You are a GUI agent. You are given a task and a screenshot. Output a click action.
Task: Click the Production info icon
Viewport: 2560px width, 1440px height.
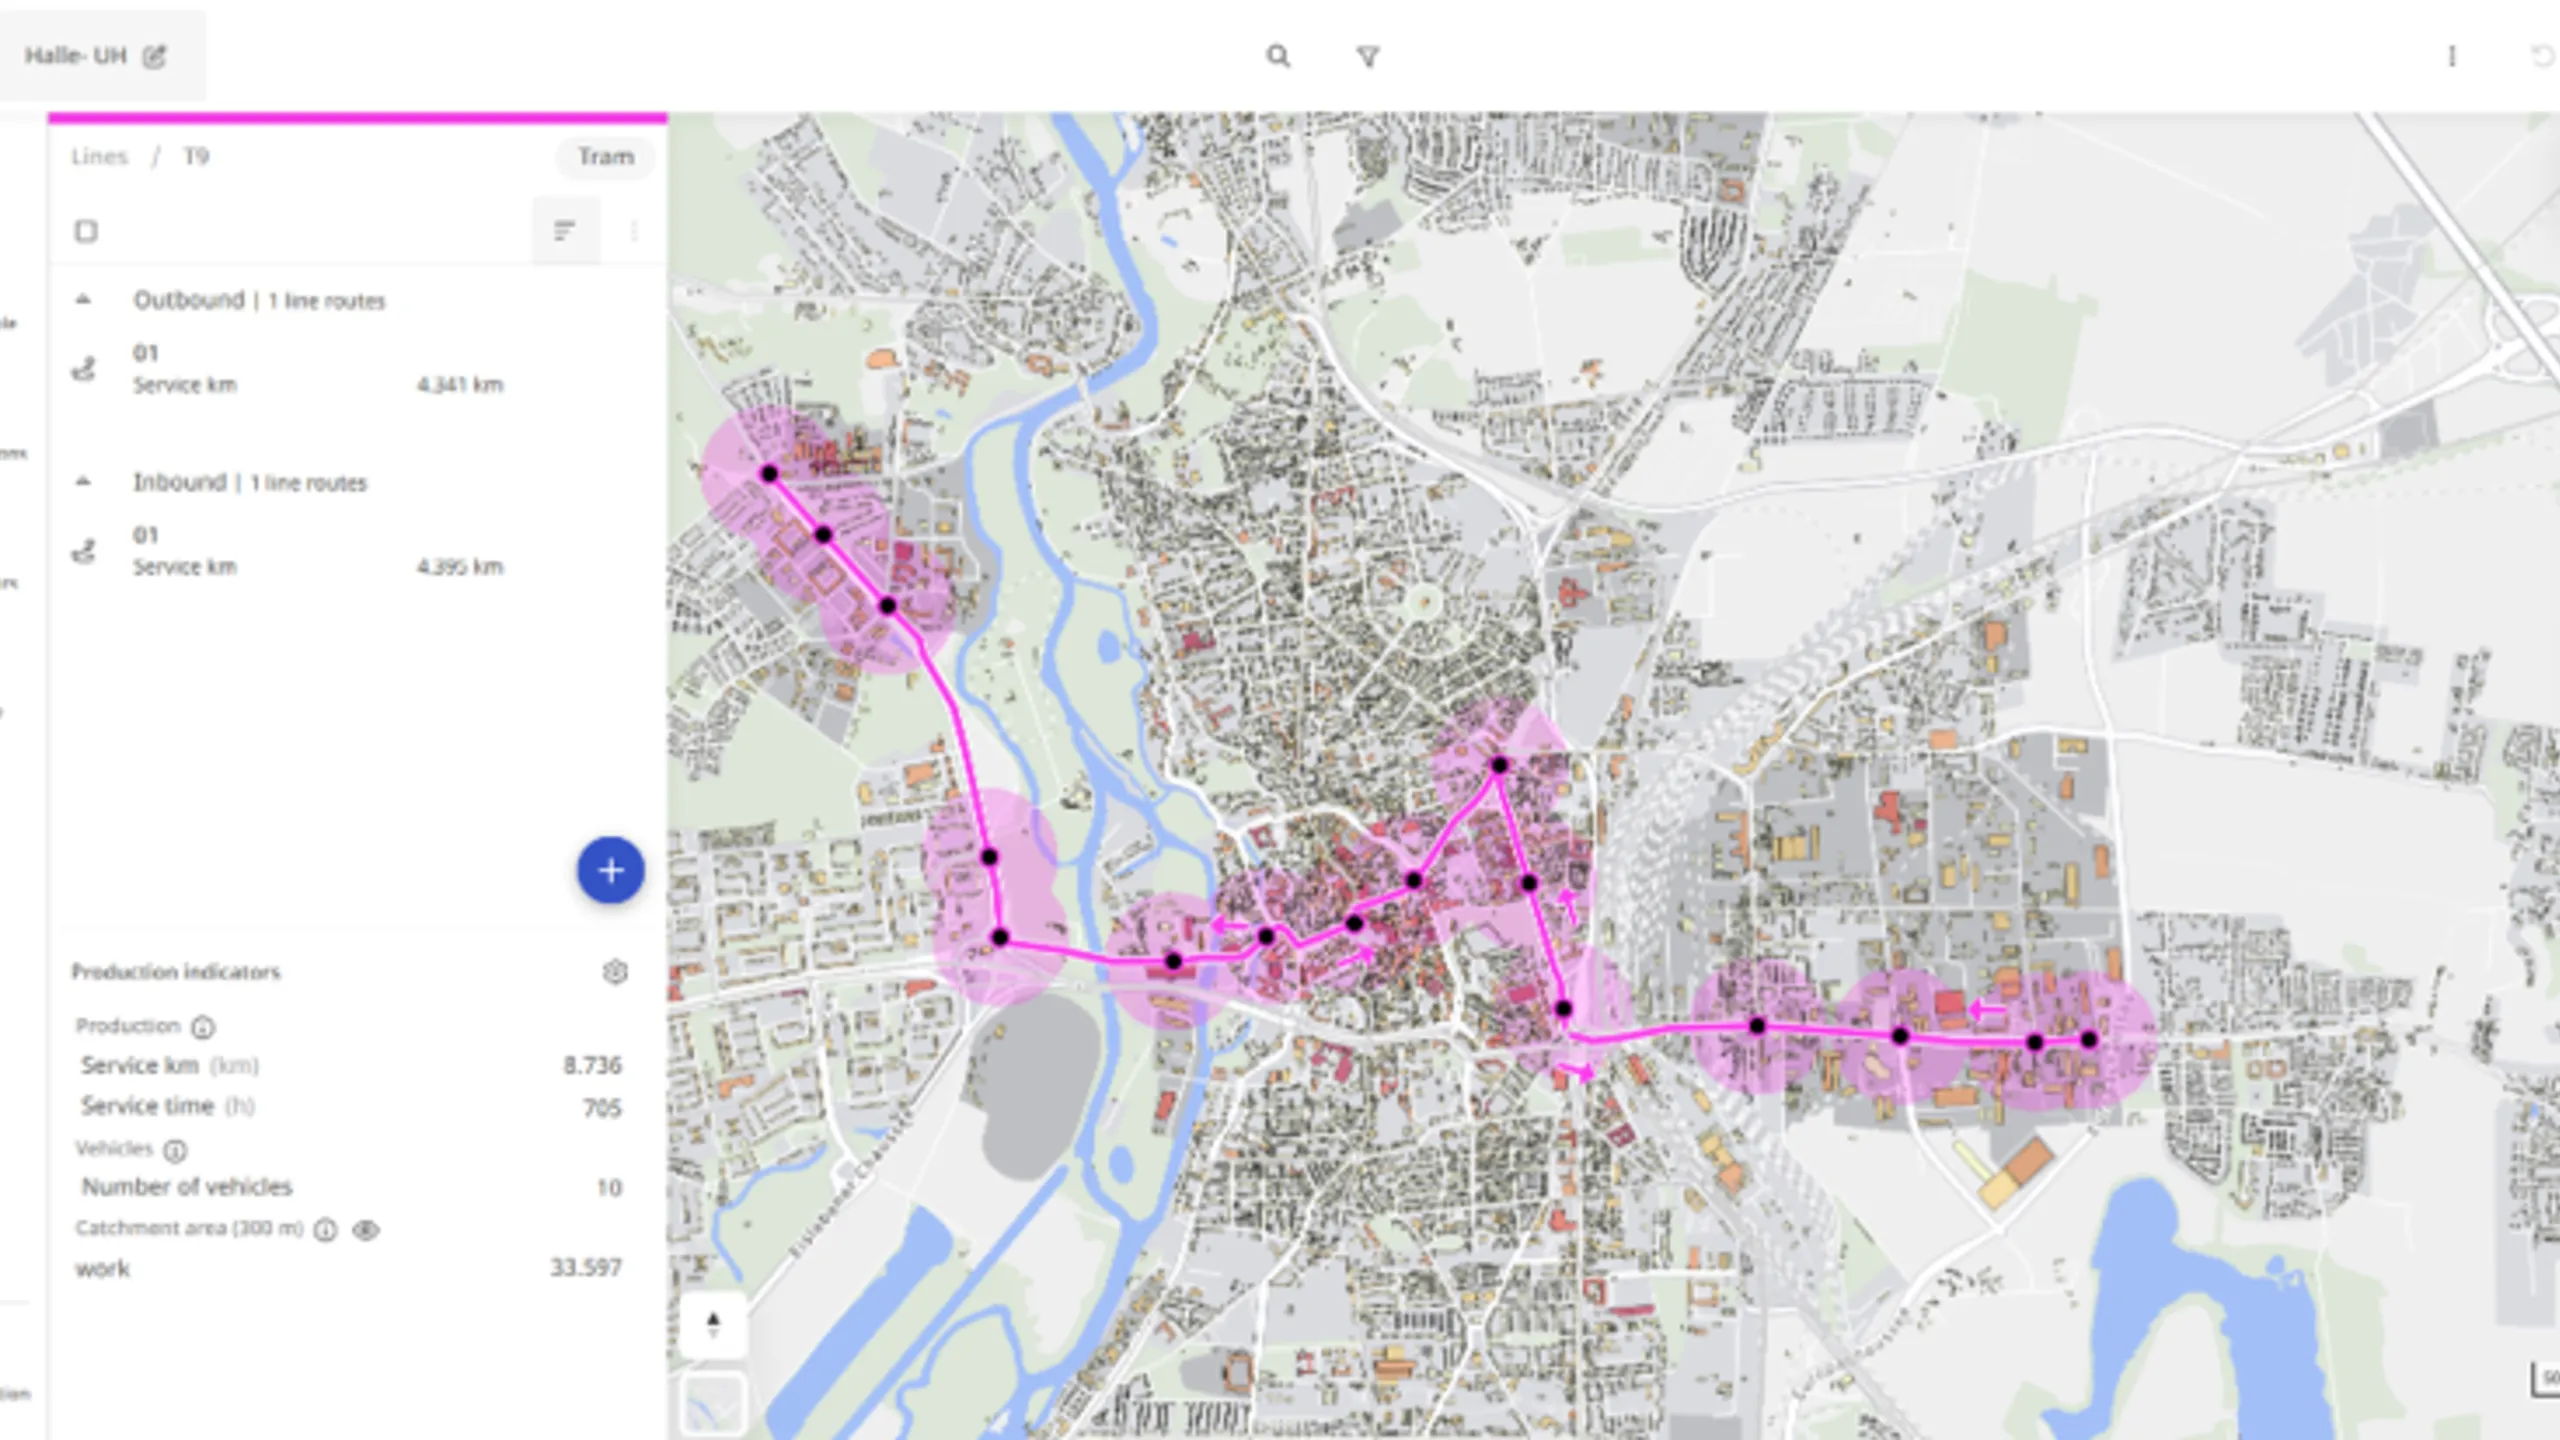tap(203, 1027)
